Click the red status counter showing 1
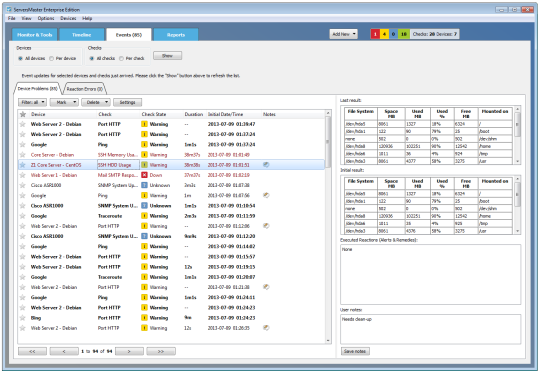540x374 pixels. tap(375, 34)
